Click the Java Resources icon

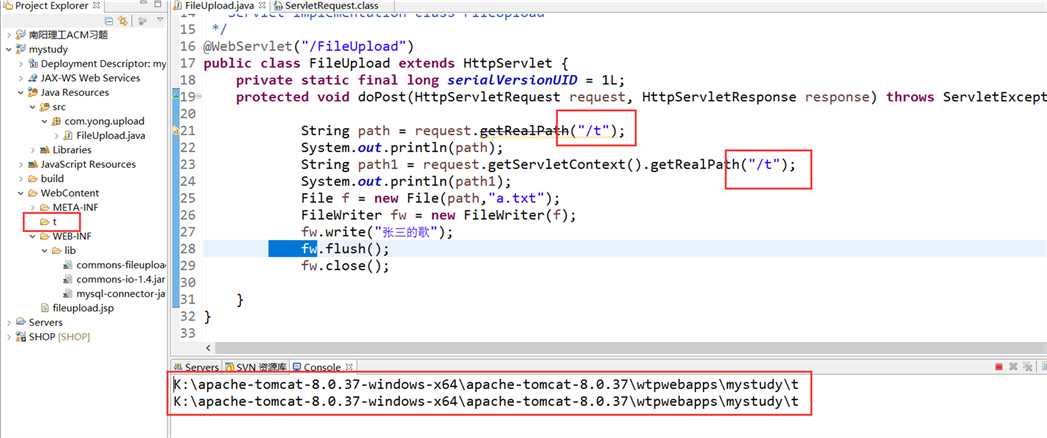(33, 92)
